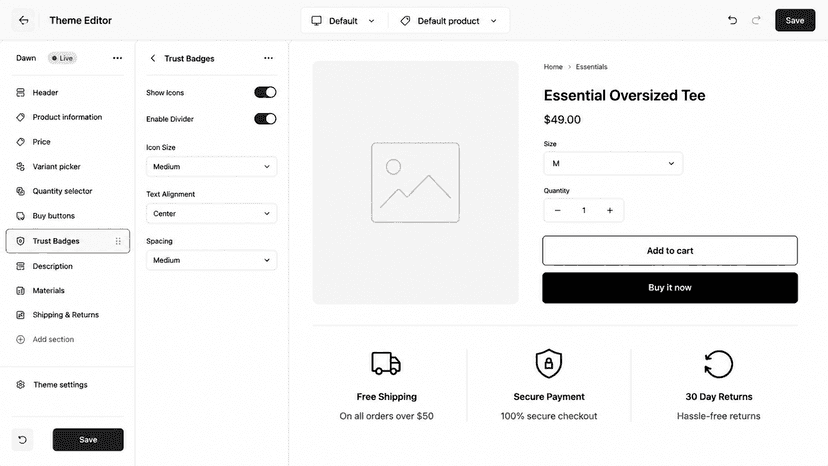Click the bottom-left Save button
Image resolution: width=828 pixels, height=466 pixels.
(x=88, y=440)
